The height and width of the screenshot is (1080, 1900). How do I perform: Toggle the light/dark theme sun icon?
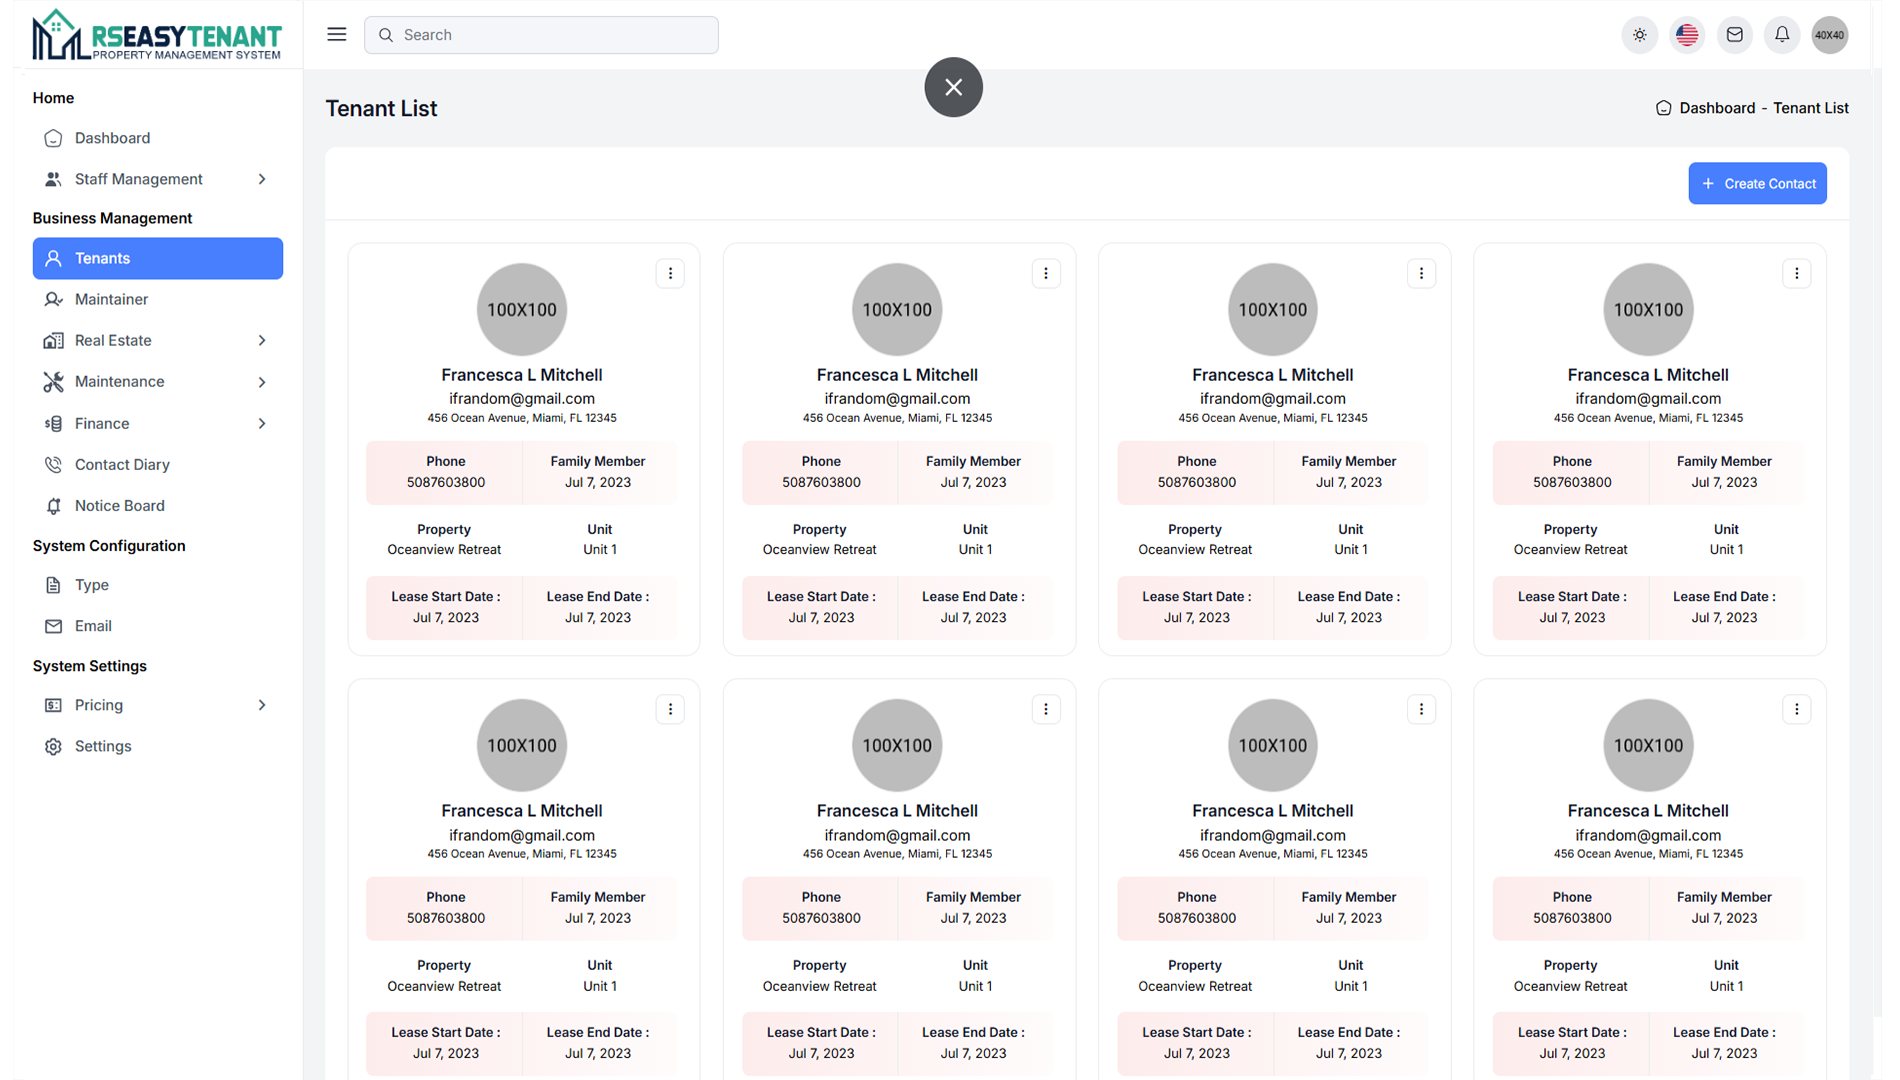[x=1639, y=35]
